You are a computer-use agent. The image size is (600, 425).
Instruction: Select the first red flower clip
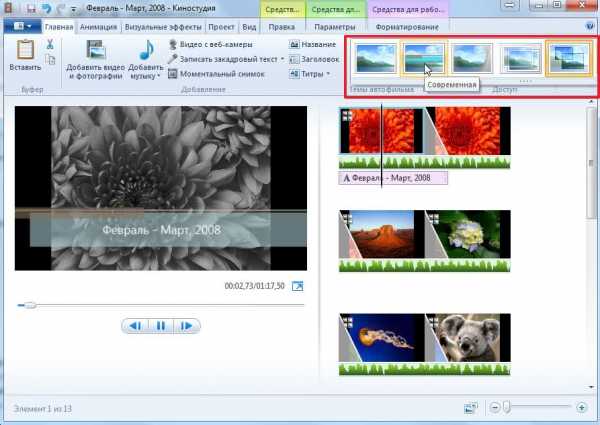pos(381,131)
